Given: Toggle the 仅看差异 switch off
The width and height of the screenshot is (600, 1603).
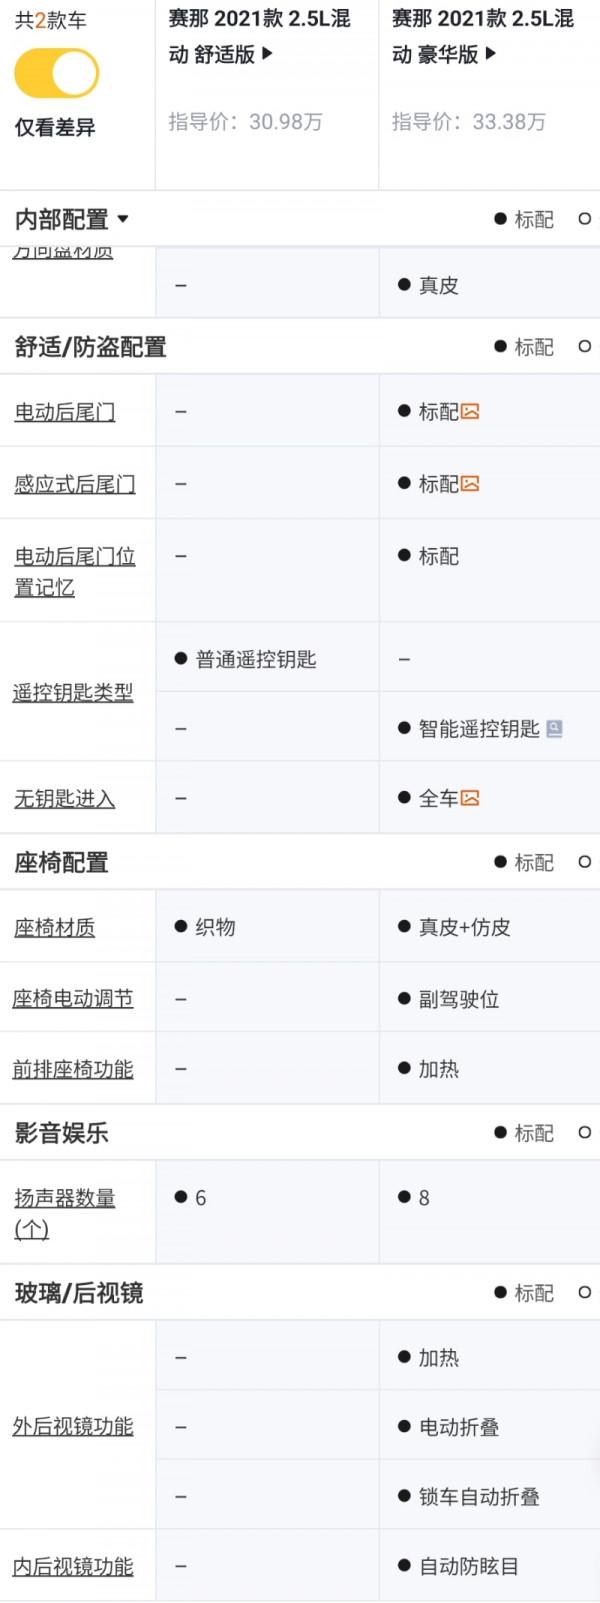Looking at the screenshot, I should 54,72.
